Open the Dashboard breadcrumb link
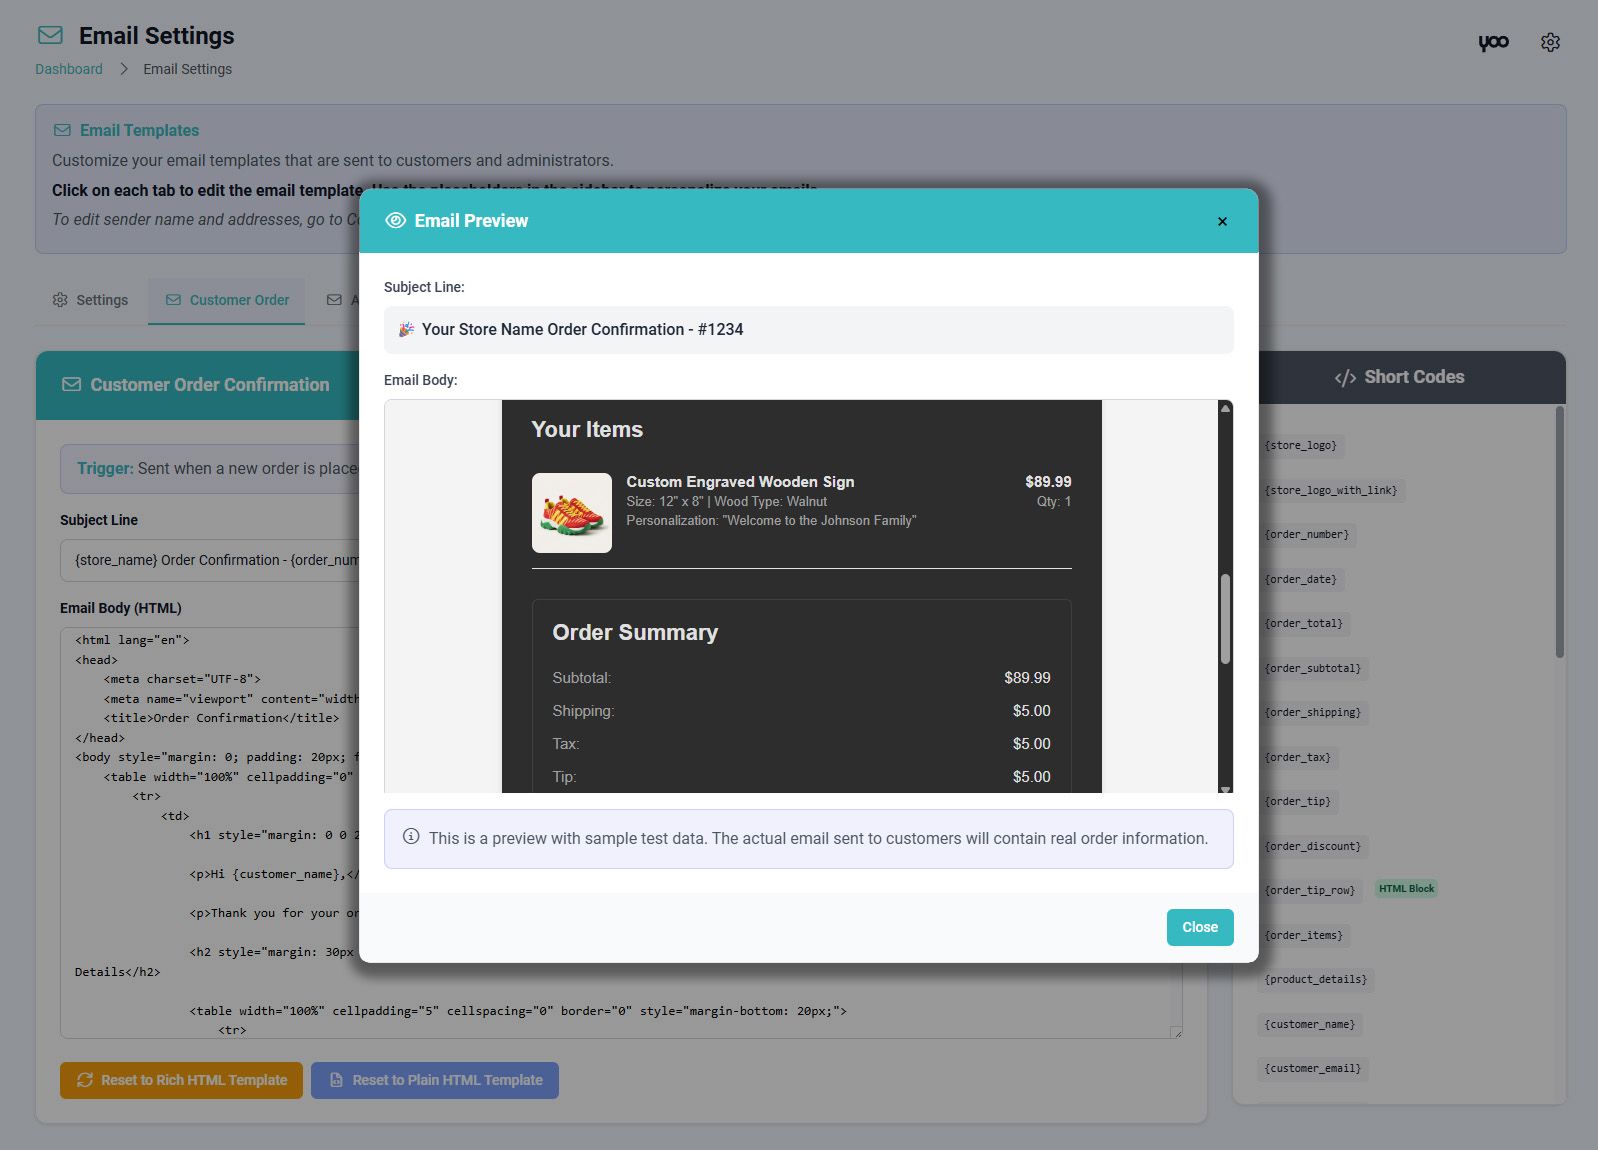1598x1150 pixels. coord(69,69)
